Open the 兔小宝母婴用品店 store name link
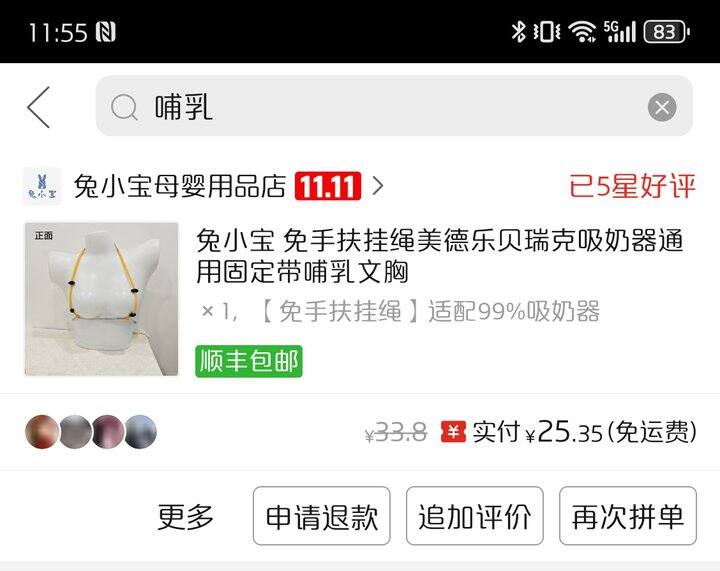Viewport: 720px width, 571px height. 180,186
